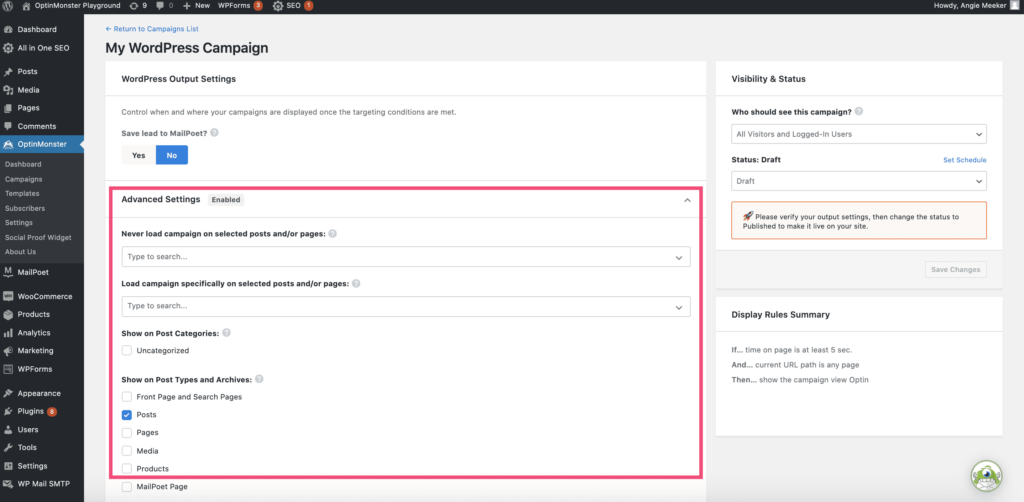Click the Comments bubble icon in the sidebar
Image resolution: width=1024 pixels, height=502 pixels.
8,126
